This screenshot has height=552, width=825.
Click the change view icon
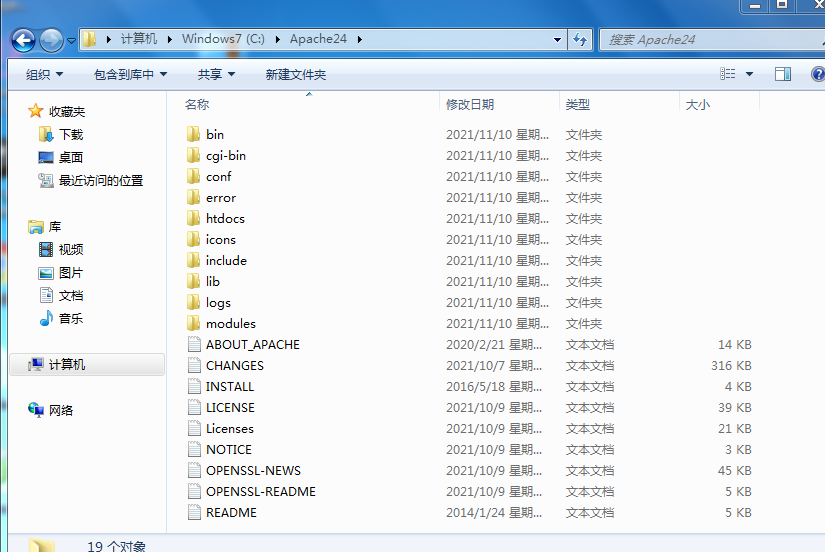(728, 74)
